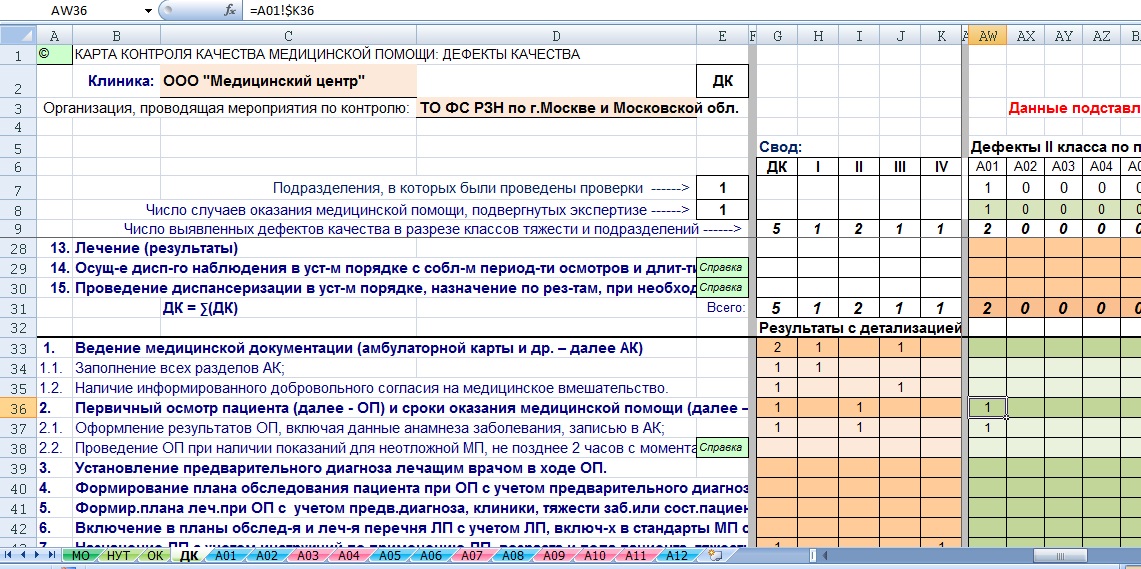Open the A07 sheet tab
Viewport: 1141px width, 569px height.
click(472, 556)
